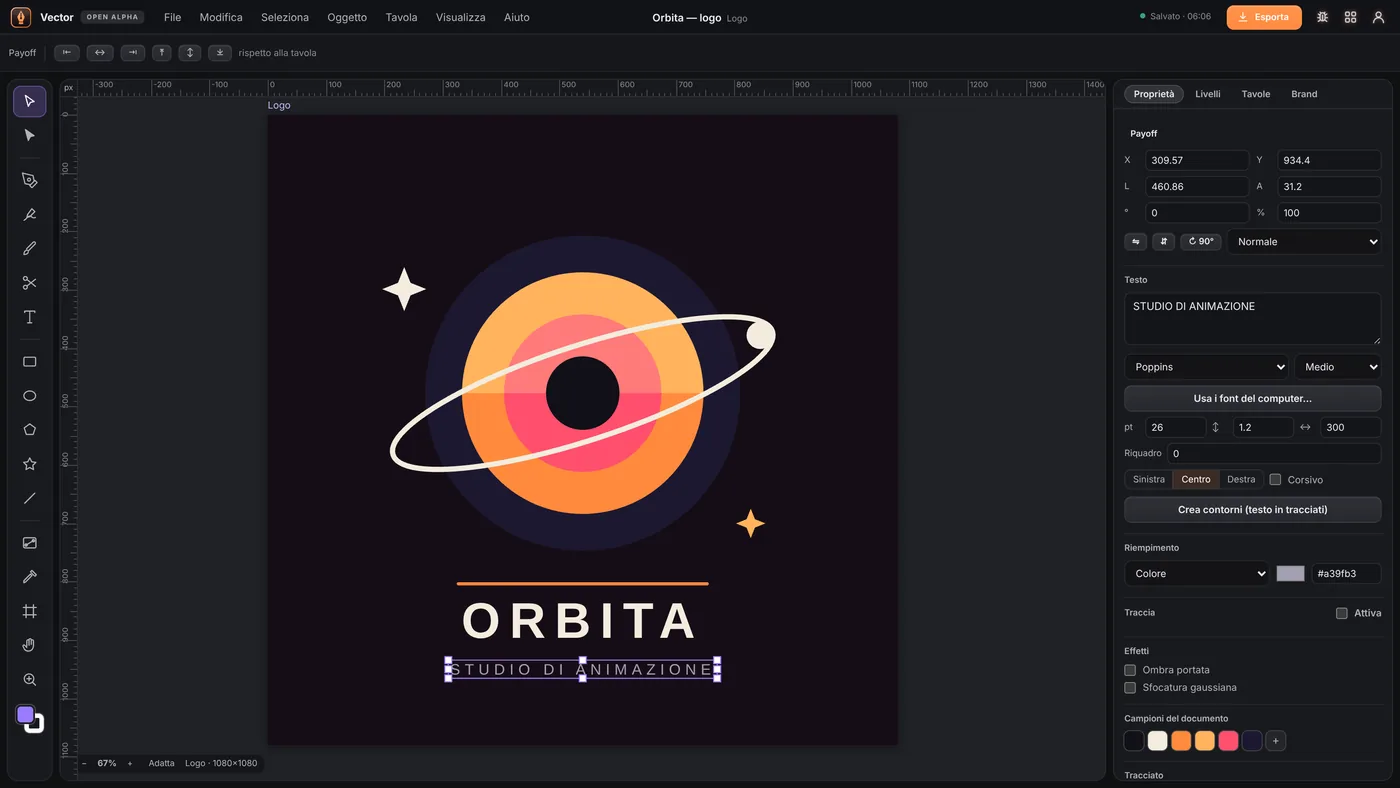Activate the Zoom magnifier tool

point(30,679)
